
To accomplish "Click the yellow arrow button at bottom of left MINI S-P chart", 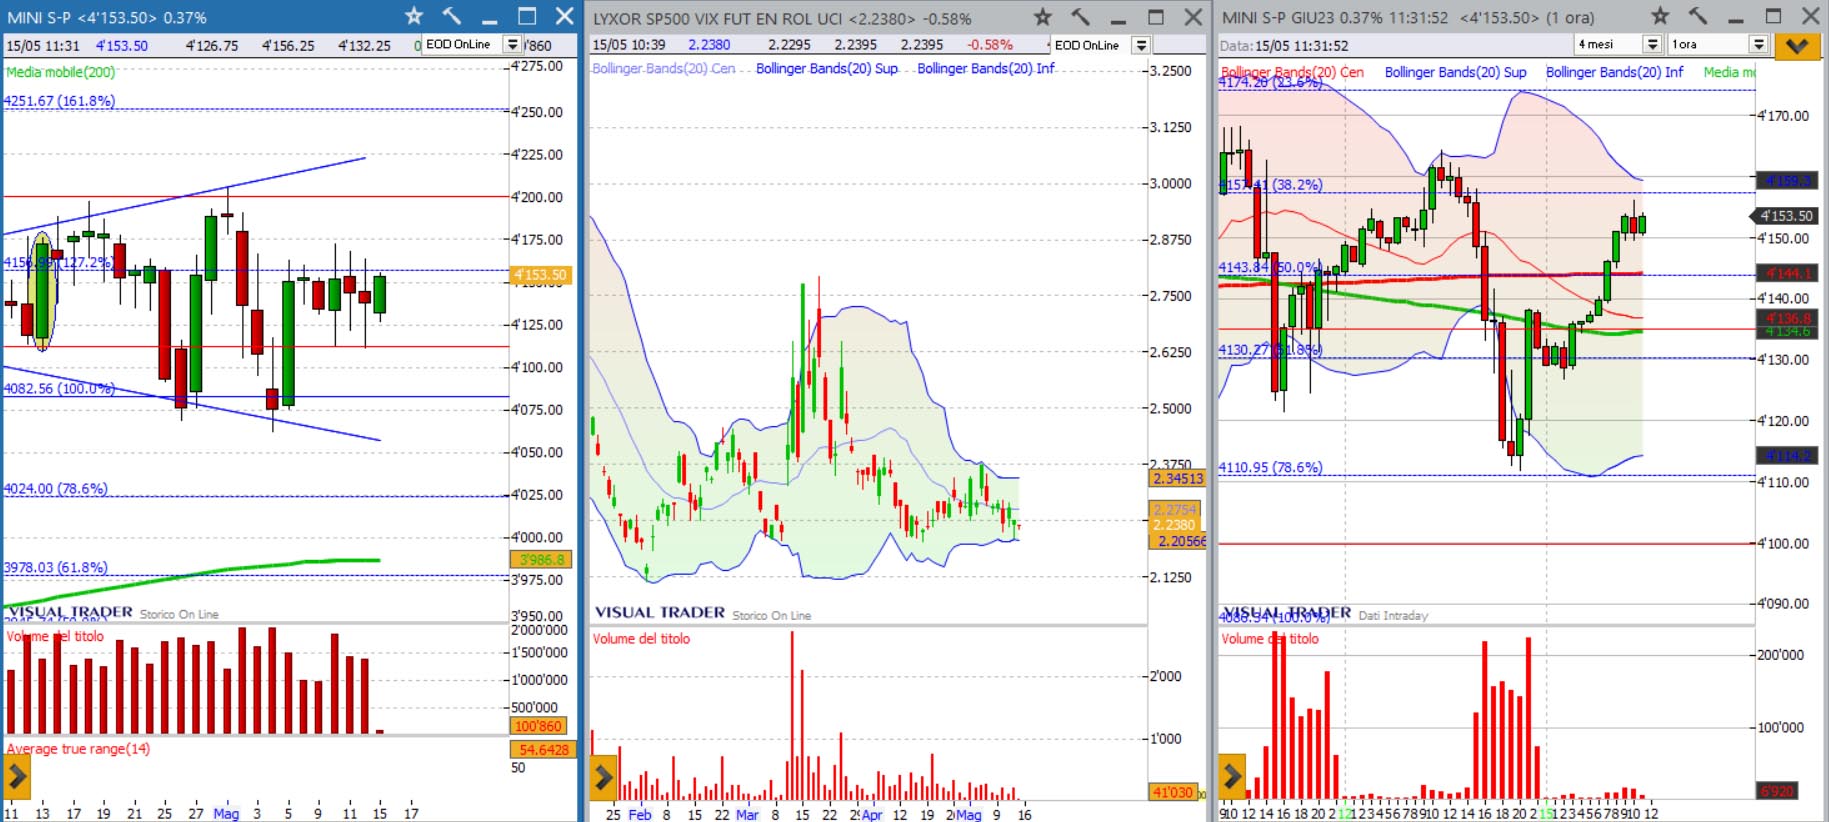I will (16, 775).
